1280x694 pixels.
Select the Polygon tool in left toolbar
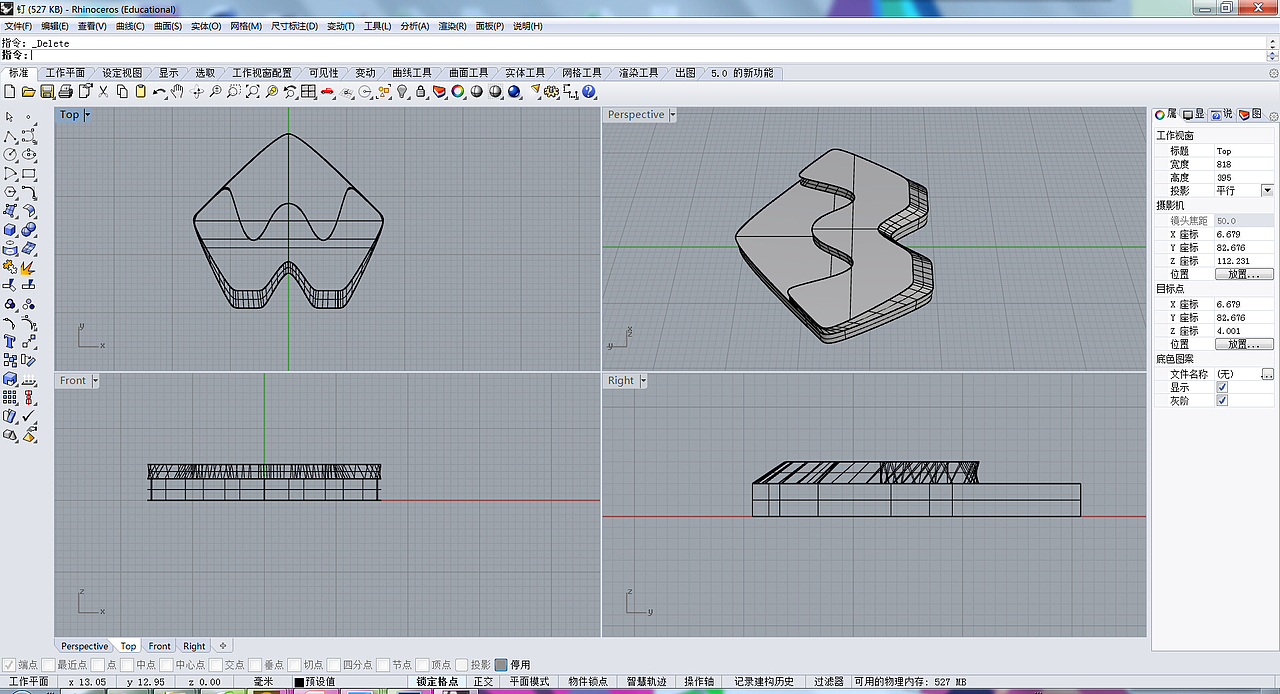pyautogui.click(x=10, y=191)
